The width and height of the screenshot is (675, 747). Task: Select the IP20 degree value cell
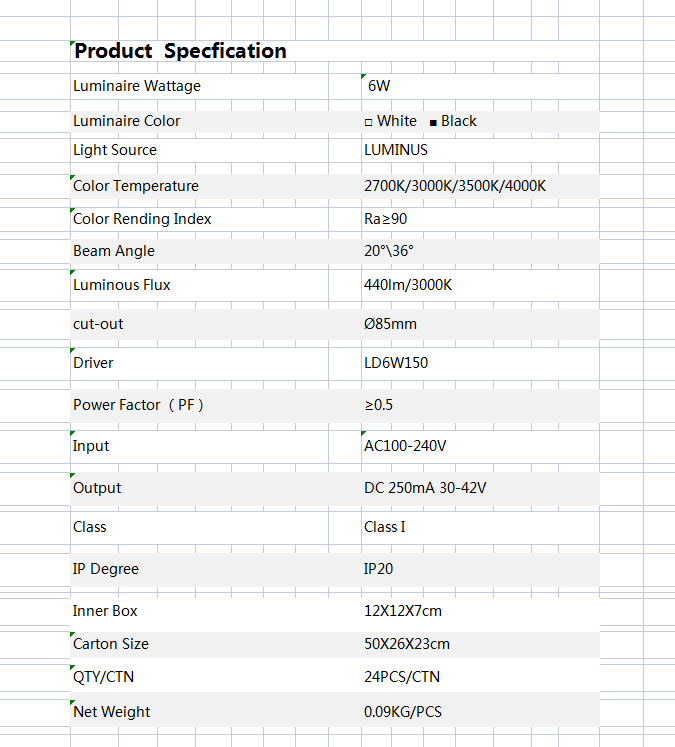[378, 569]
